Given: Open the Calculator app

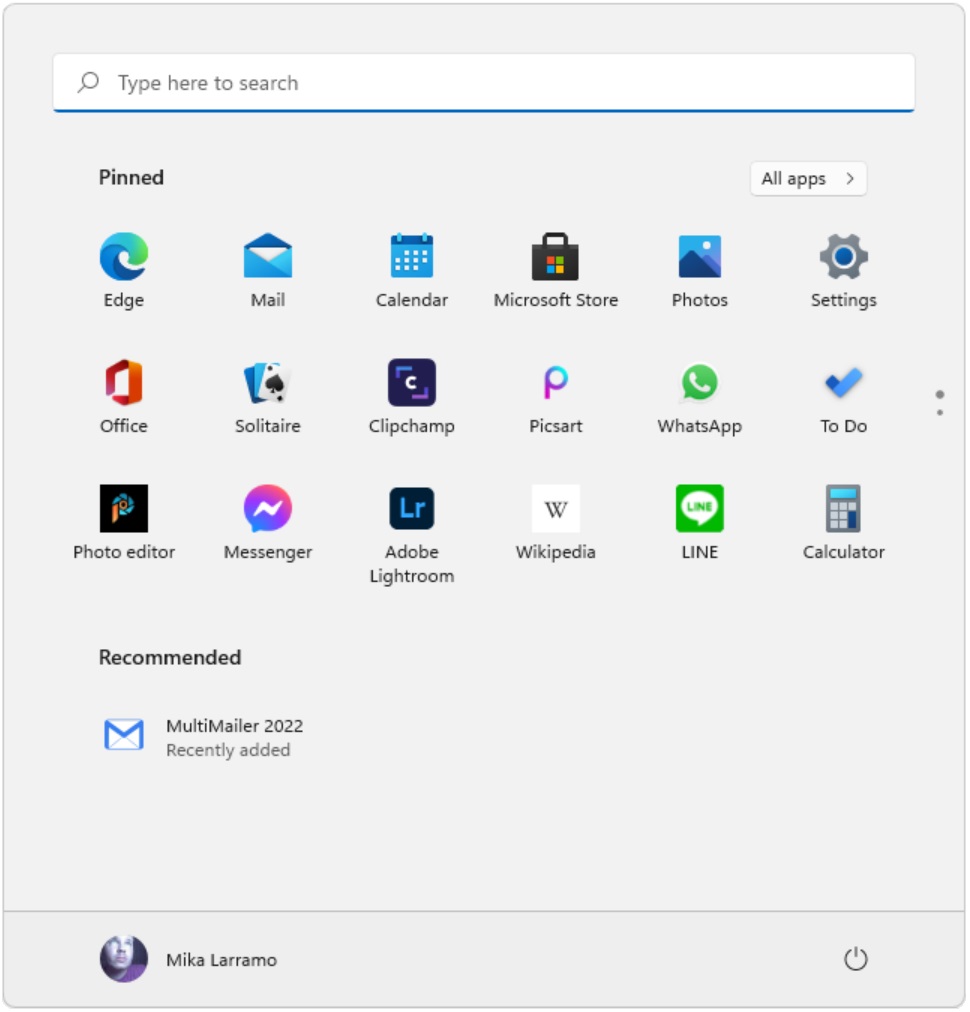Looking at the screenshot, I should click(844, 509).
